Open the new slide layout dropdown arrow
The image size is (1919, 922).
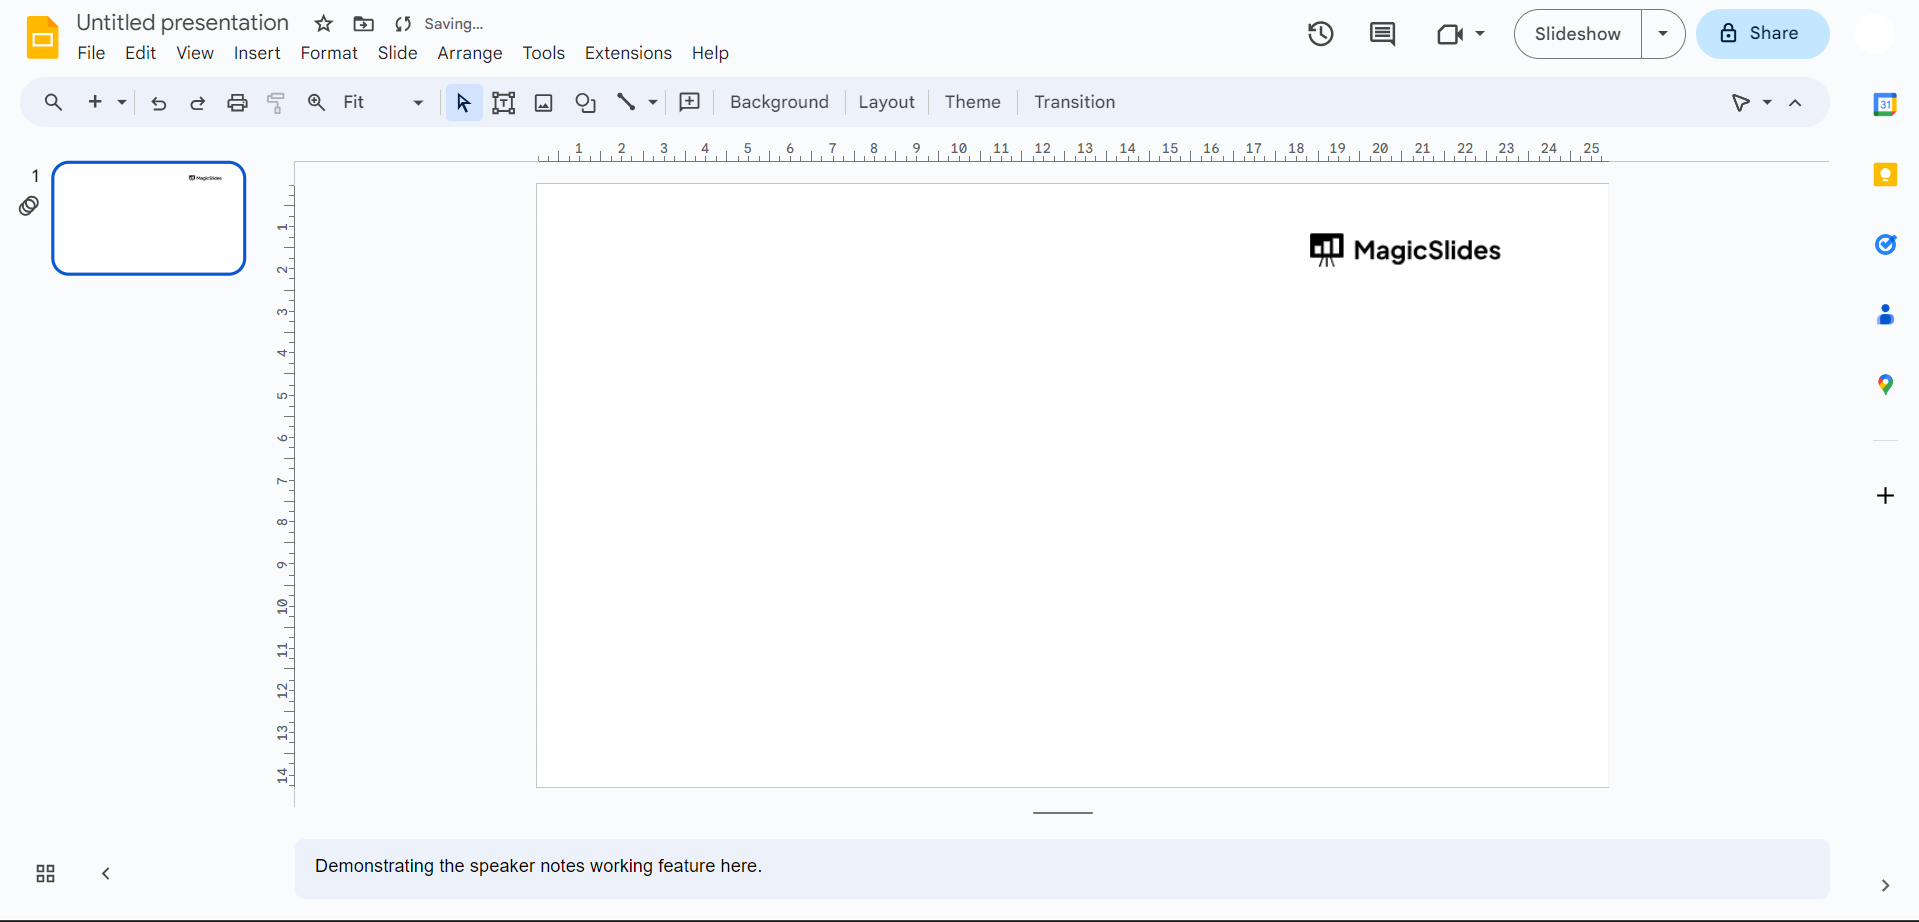coord(122,102)
